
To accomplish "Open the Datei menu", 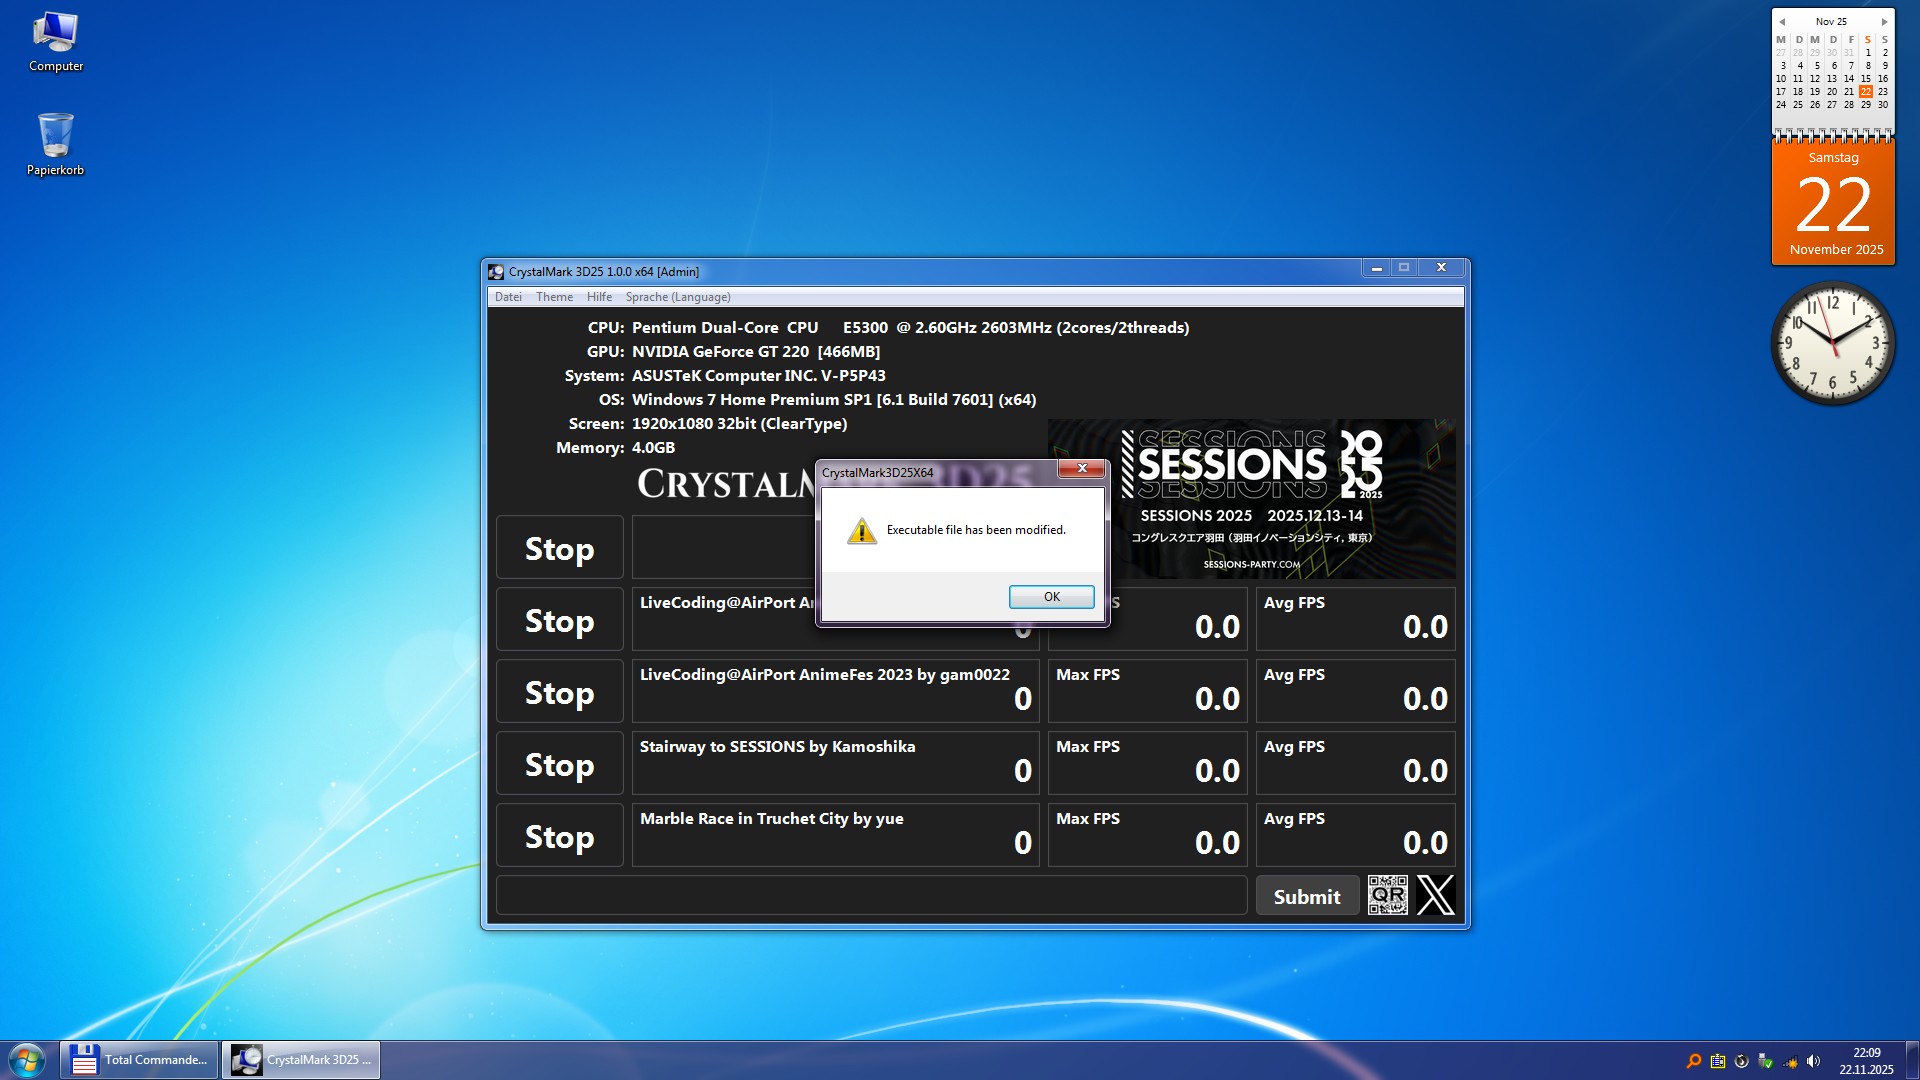I will (508, 297).
